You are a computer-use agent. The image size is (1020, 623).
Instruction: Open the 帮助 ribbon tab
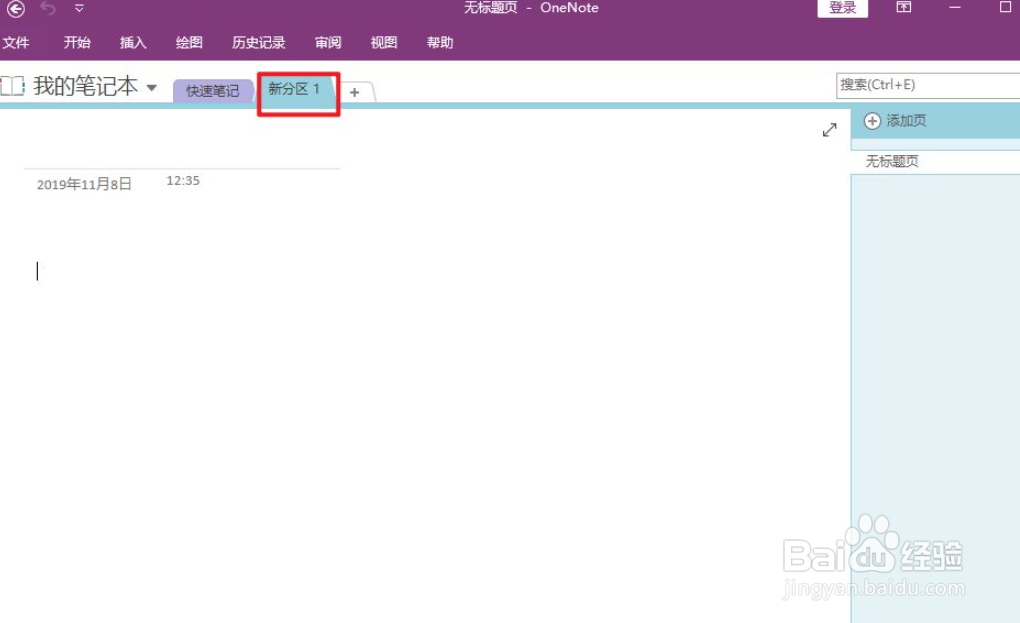coord(440,42)
